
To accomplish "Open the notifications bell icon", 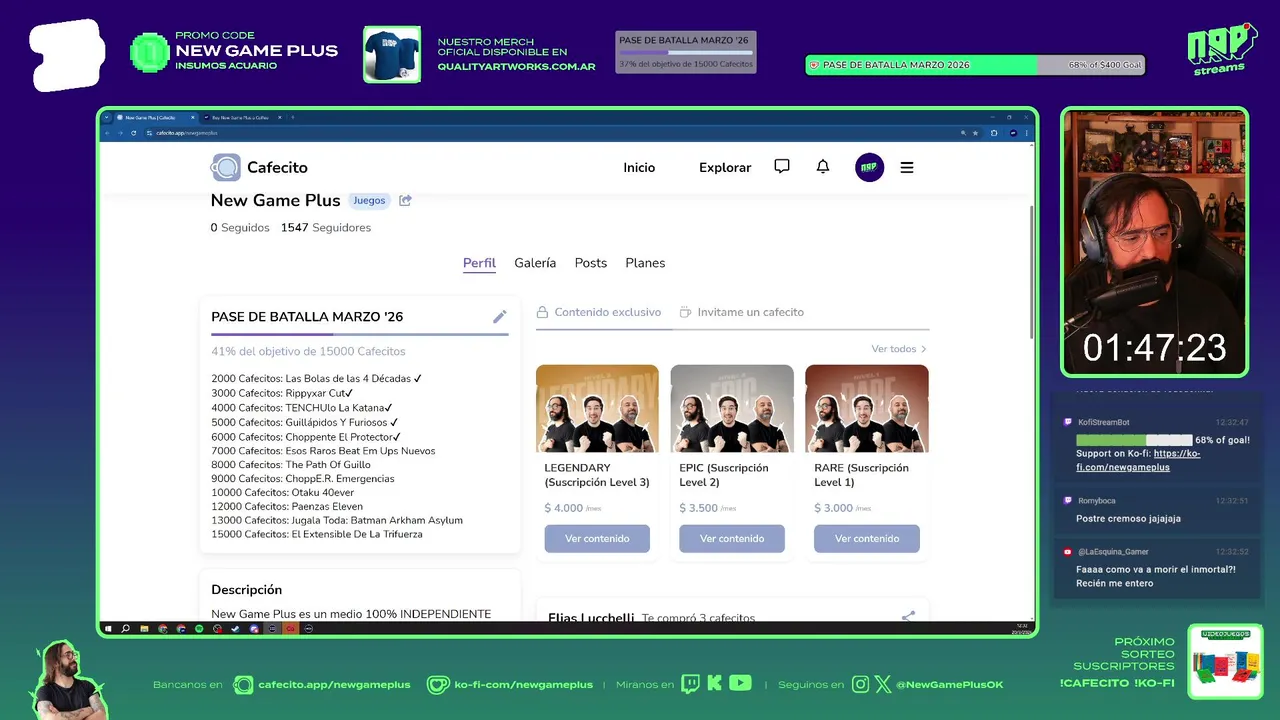I will click(823, 167).
